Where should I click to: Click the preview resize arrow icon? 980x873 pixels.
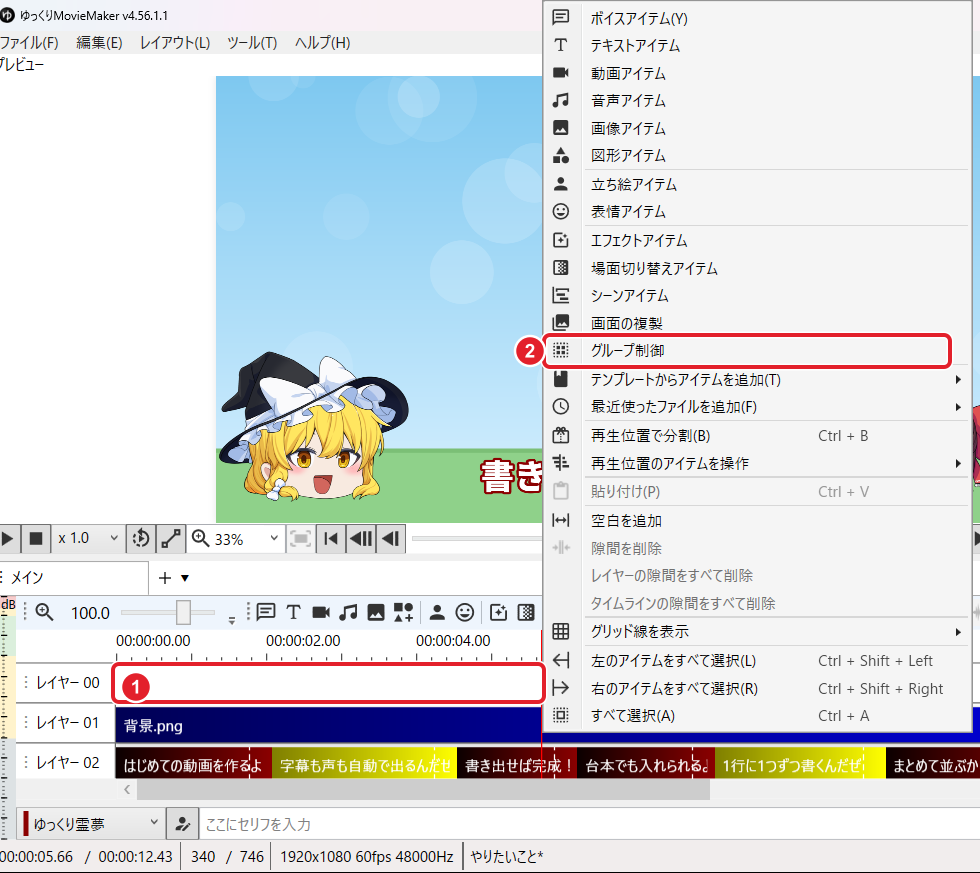[171, 539]
